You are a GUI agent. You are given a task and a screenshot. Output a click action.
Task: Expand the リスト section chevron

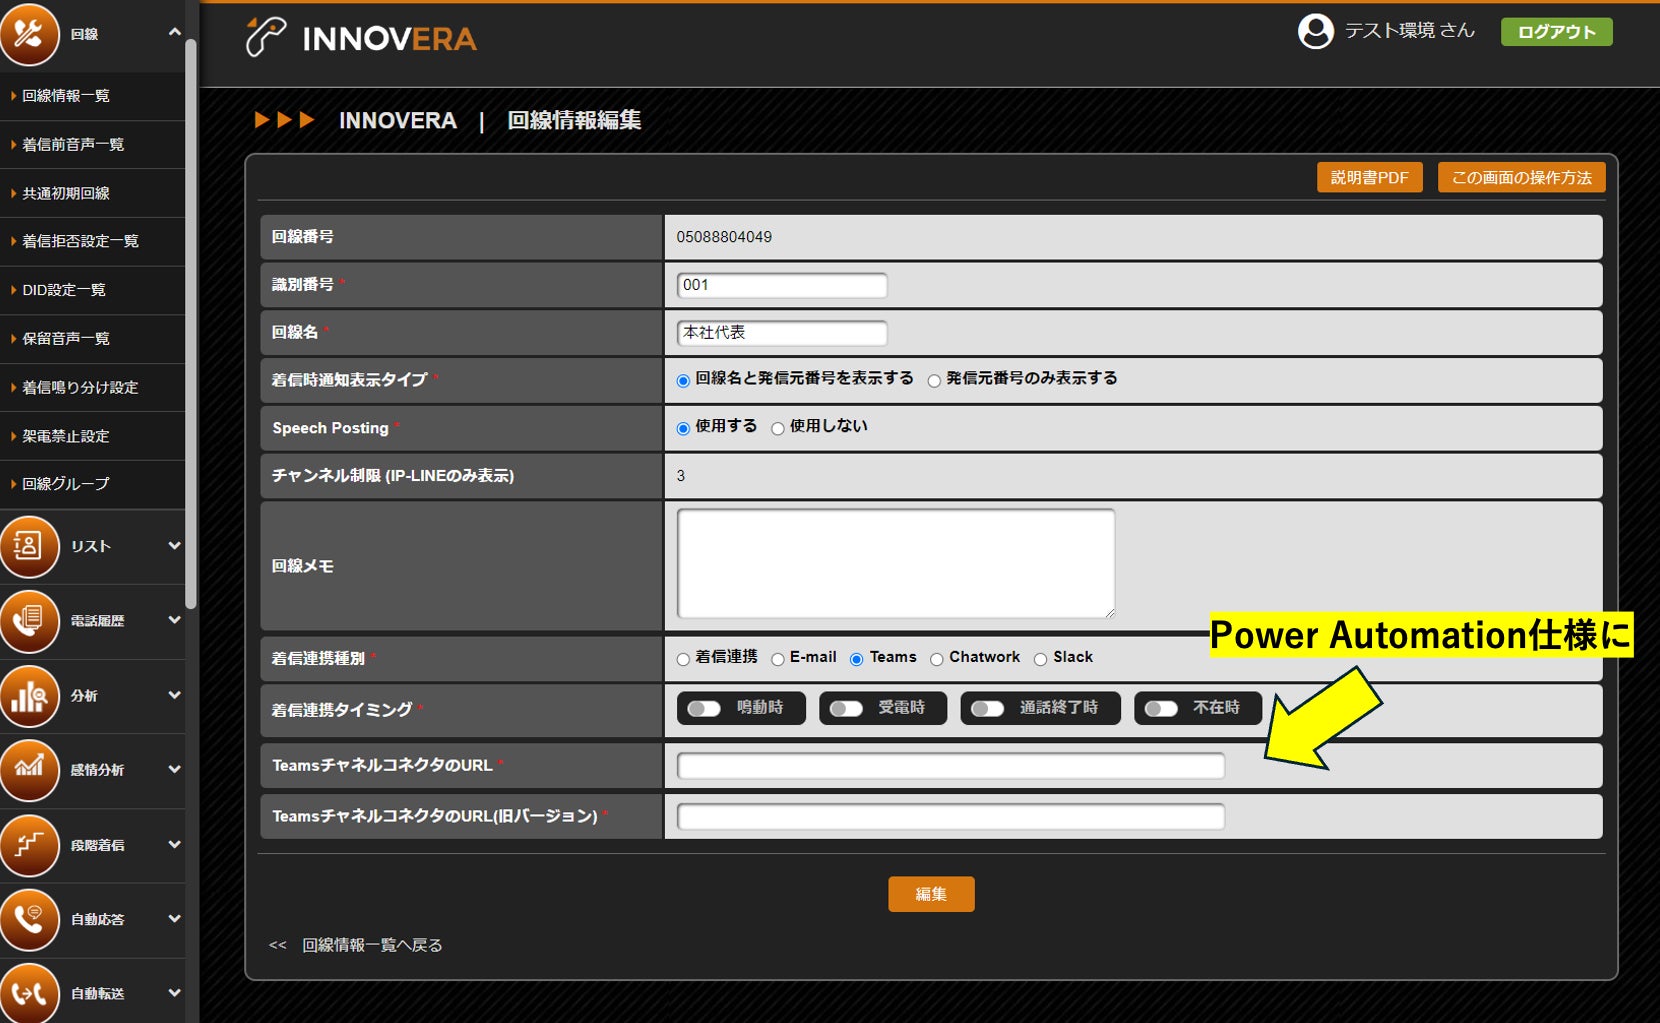coord(175,546)
